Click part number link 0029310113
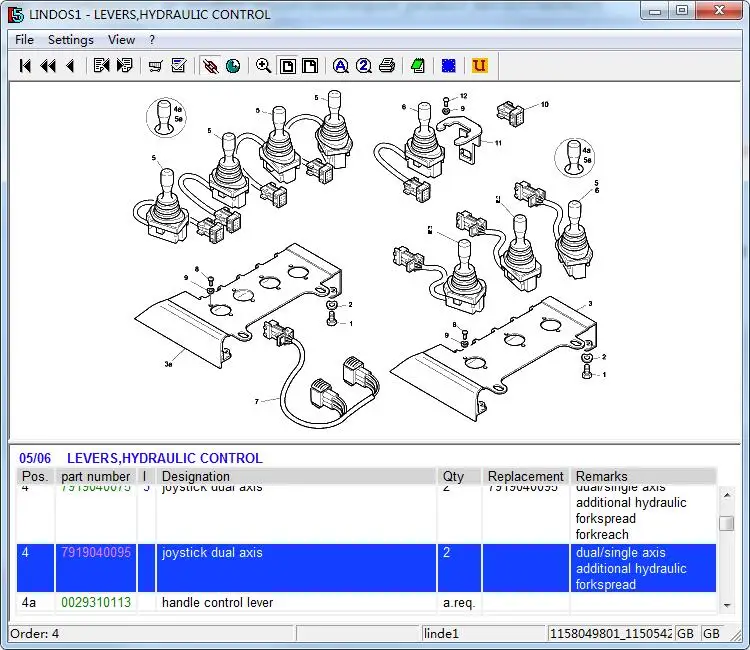The height and width of the screenshot is (650, 750). point(96,603)
